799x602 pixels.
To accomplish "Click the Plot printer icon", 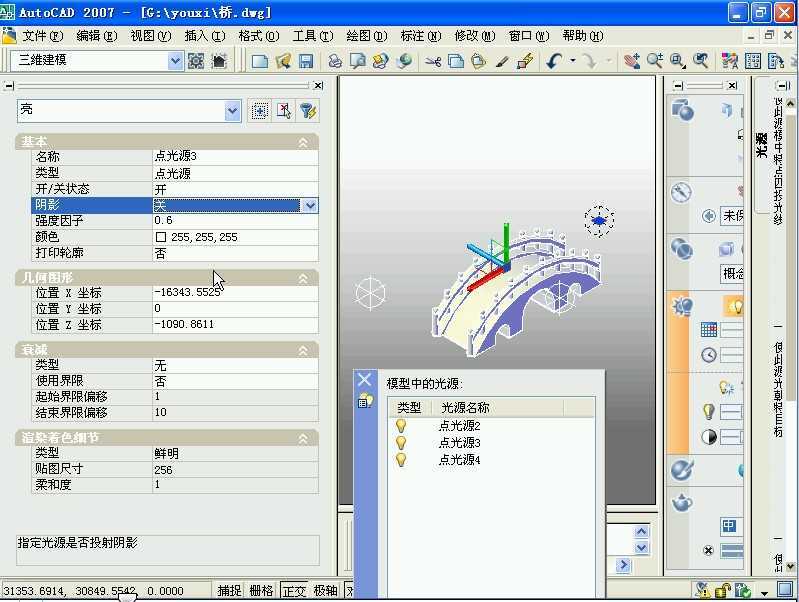I will point(335,61).
